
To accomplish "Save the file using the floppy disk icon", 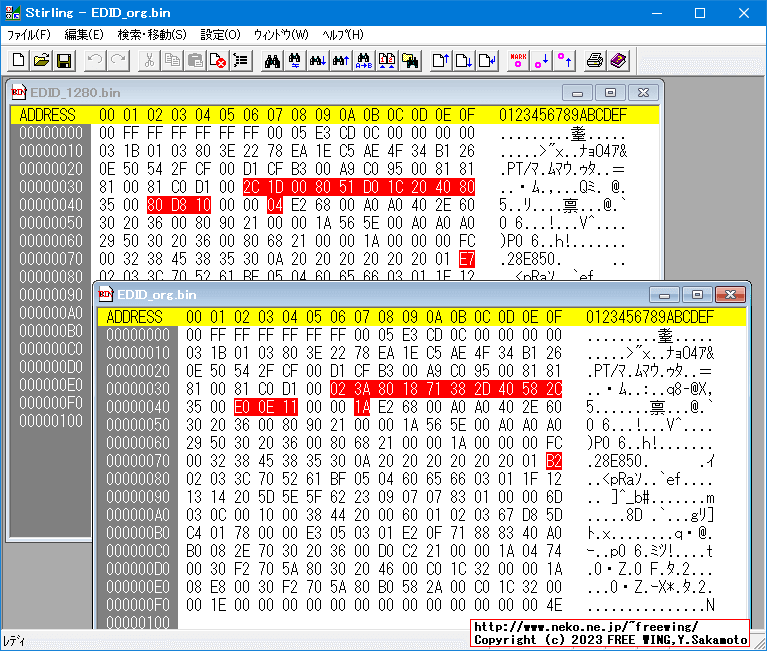I will point(64,61).
